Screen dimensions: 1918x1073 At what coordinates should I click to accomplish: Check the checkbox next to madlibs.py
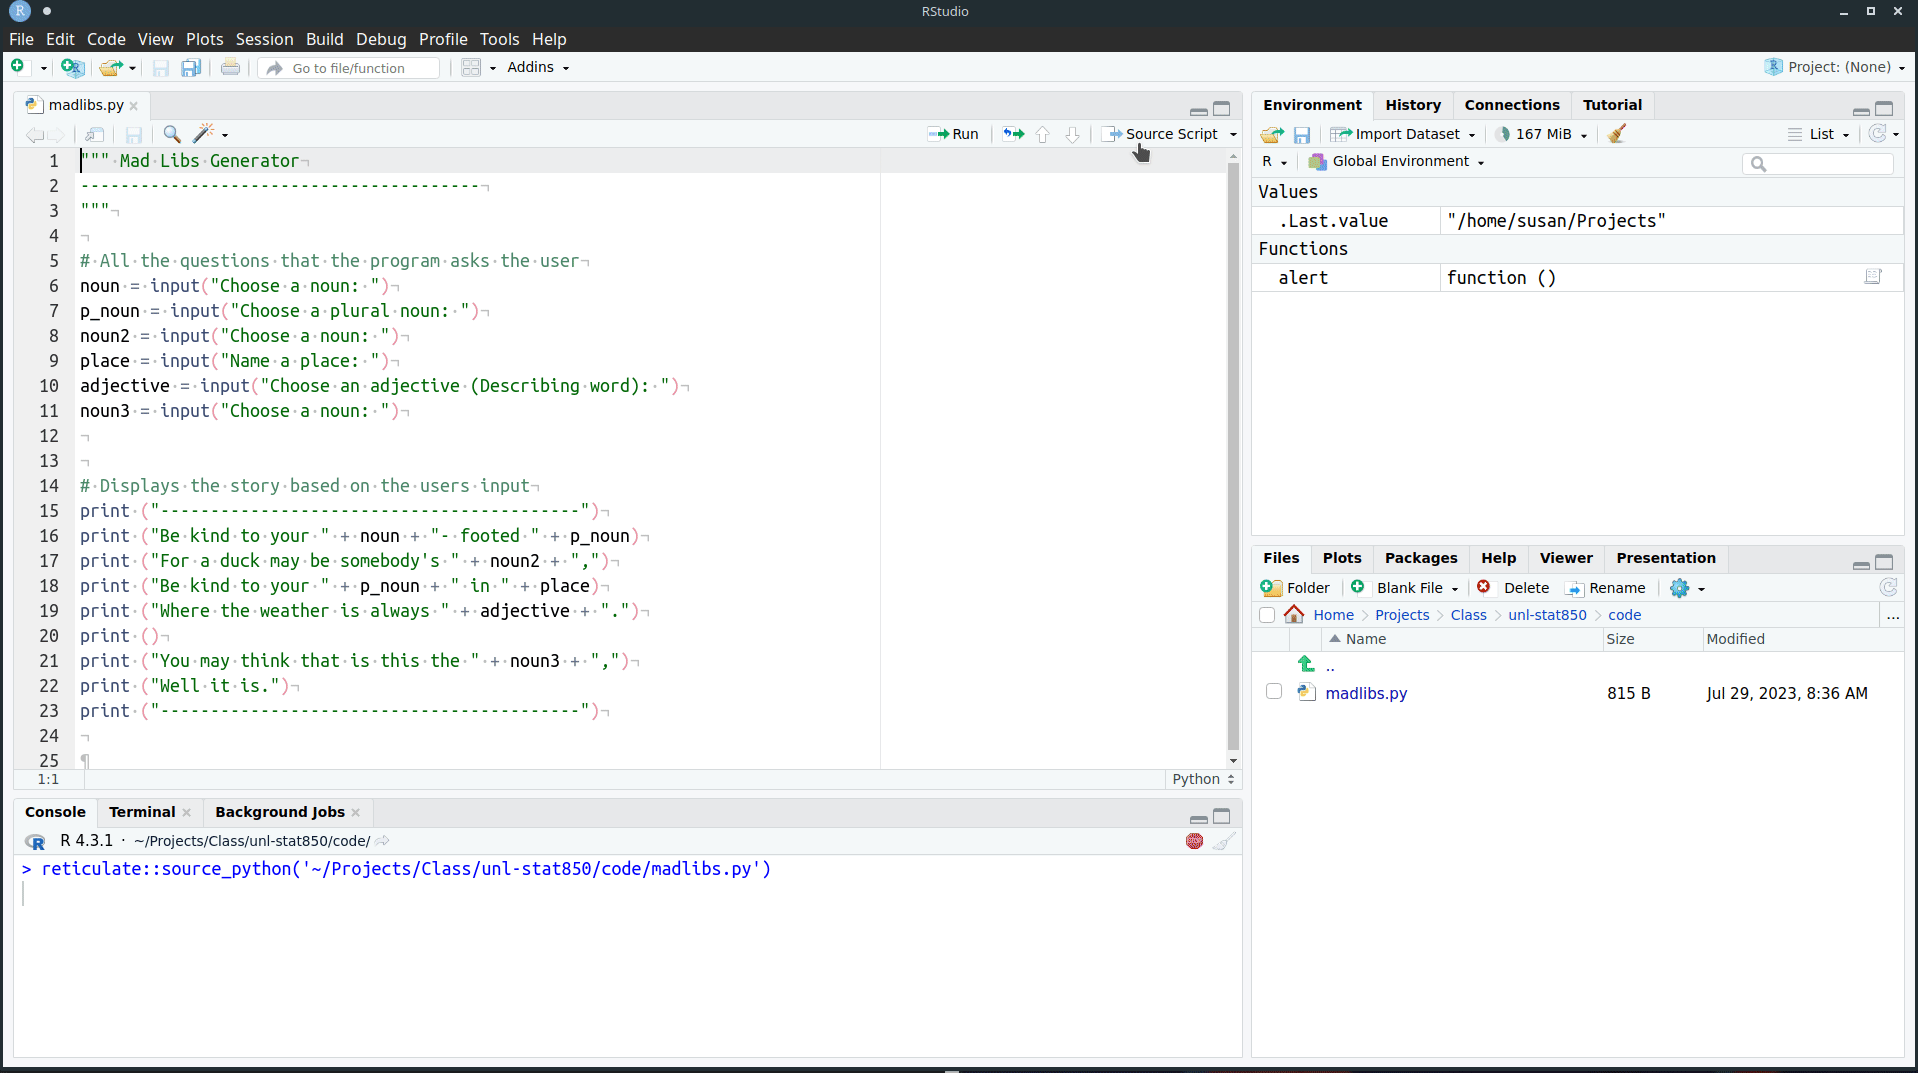click(x=1273, y=691)
